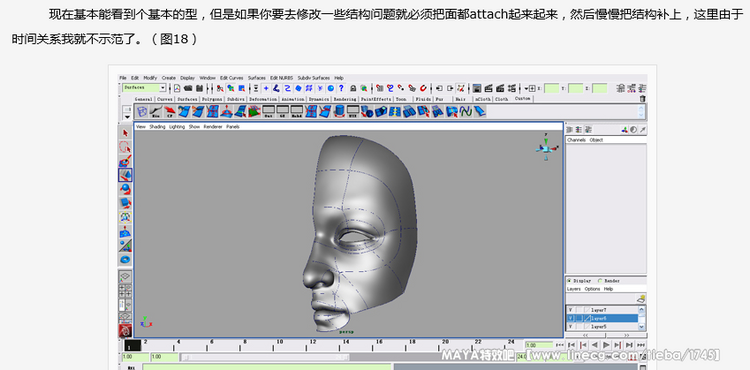Go to end of playback range
This screenshot has width=750, height=370.
tap(641, 345)
